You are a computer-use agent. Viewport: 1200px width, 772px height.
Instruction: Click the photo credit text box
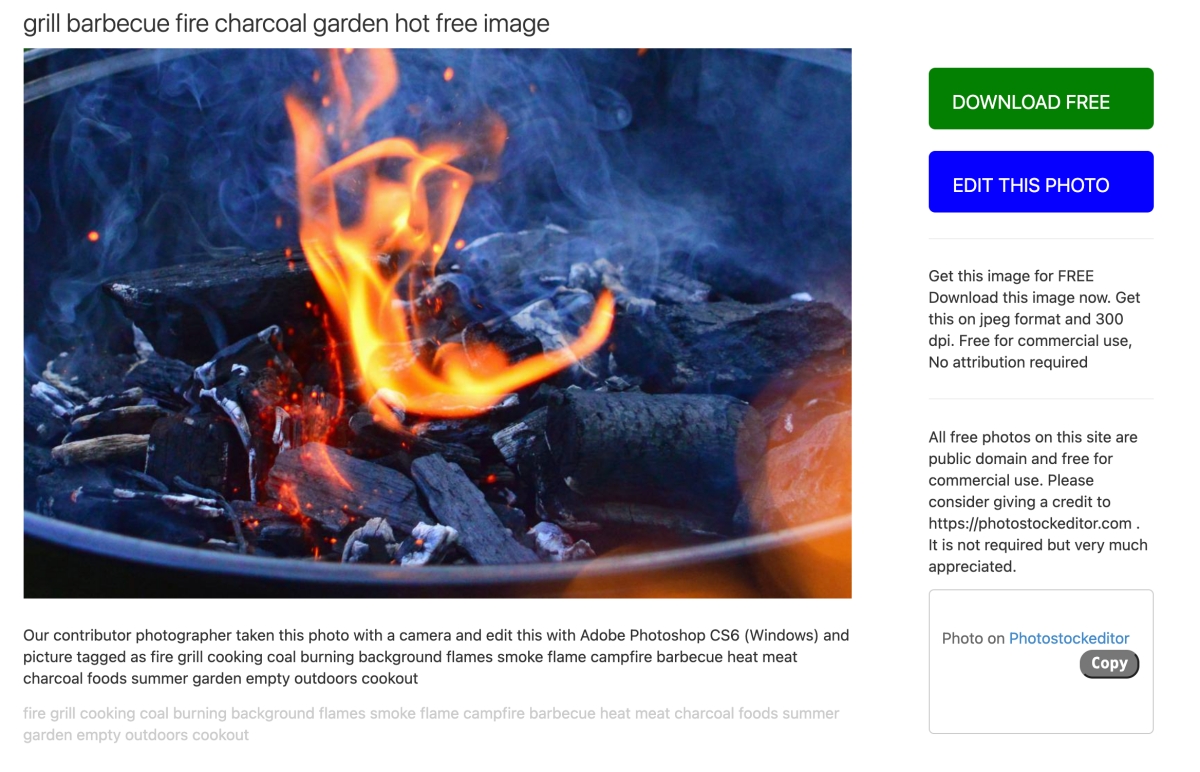tap(1041, 662)
